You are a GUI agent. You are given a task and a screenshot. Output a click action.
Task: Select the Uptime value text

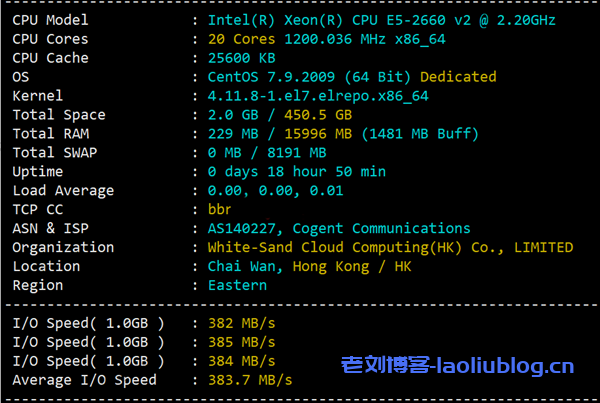pyautogui.click(x=296, y=172)
